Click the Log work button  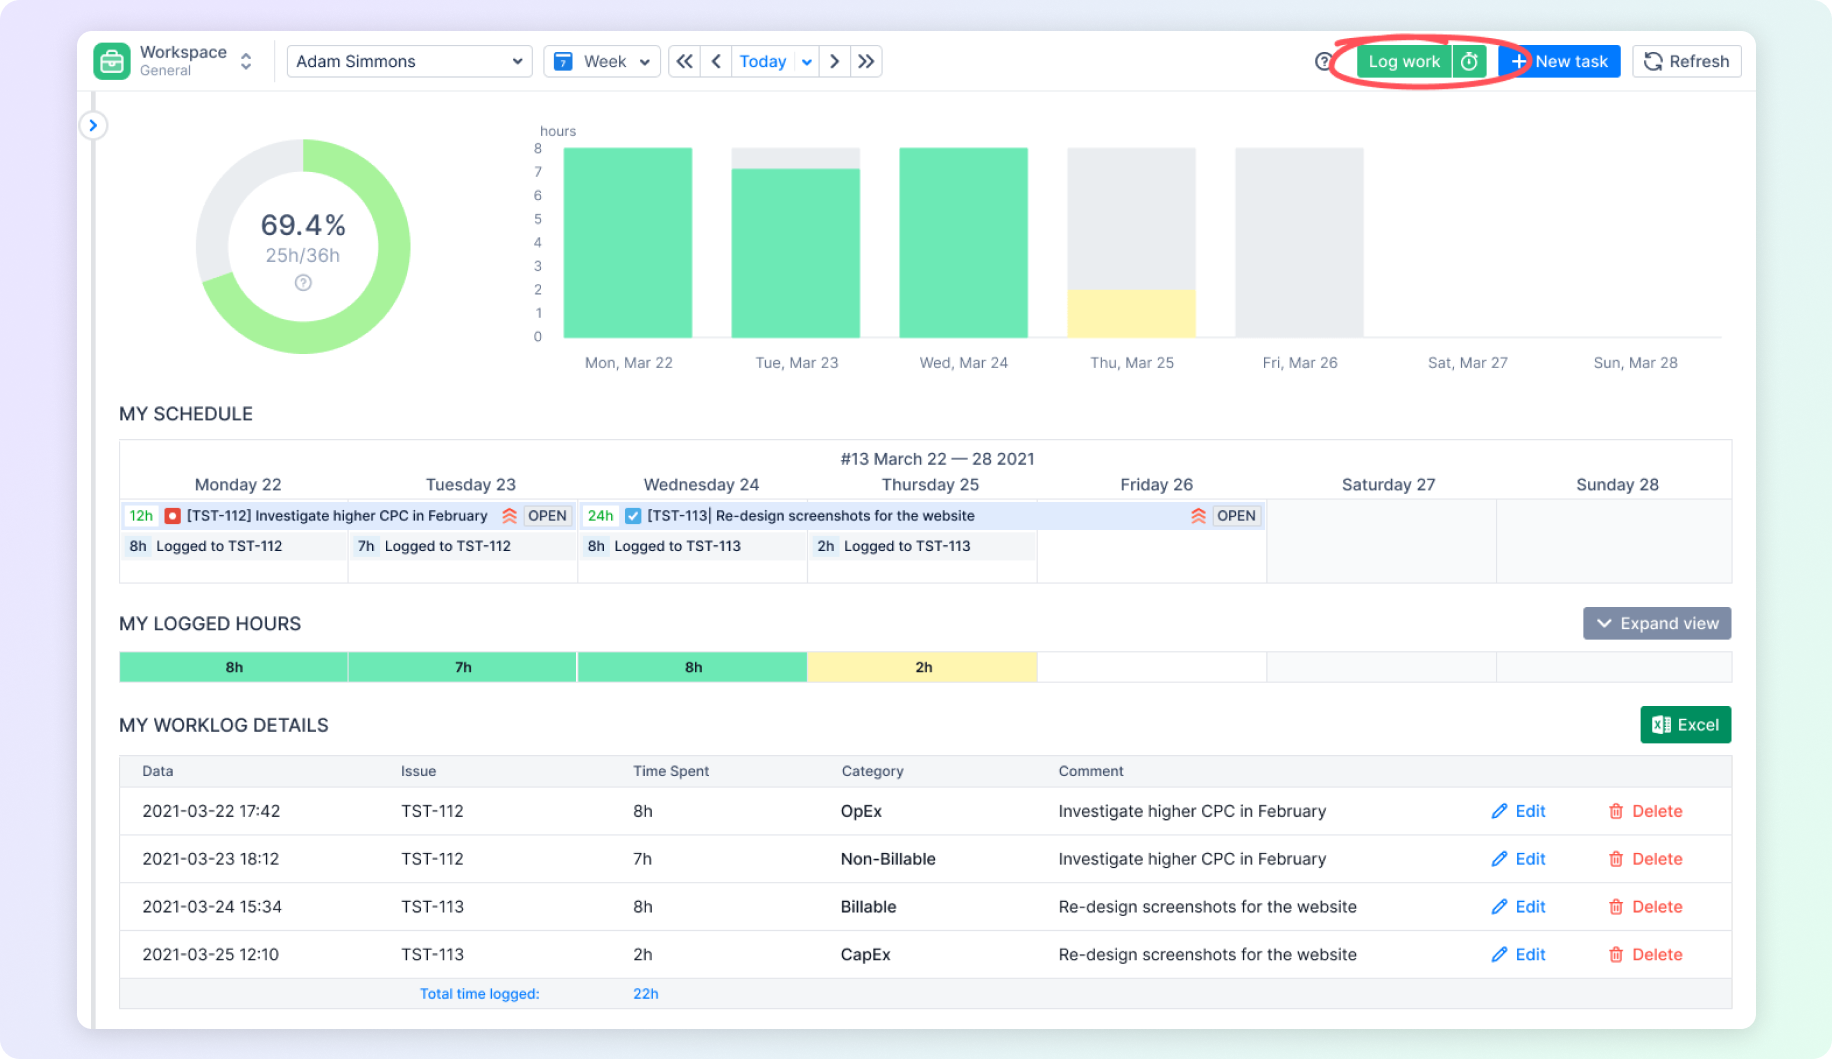[1403, 62]
